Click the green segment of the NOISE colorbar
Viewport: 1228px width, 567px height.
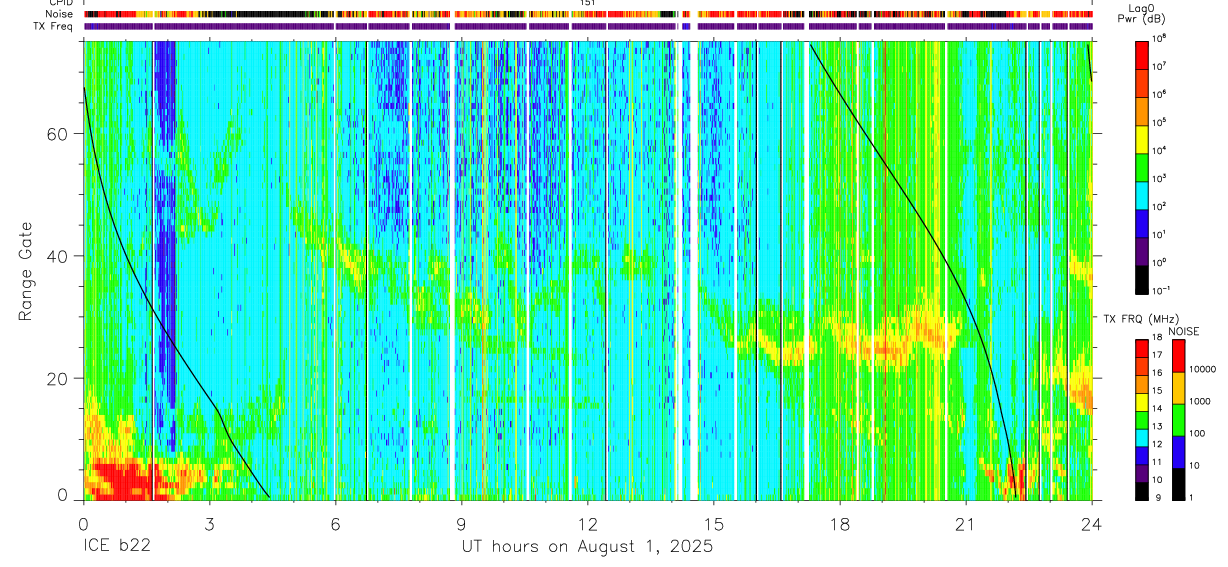pyautogui.click(x=1180, y=420)
